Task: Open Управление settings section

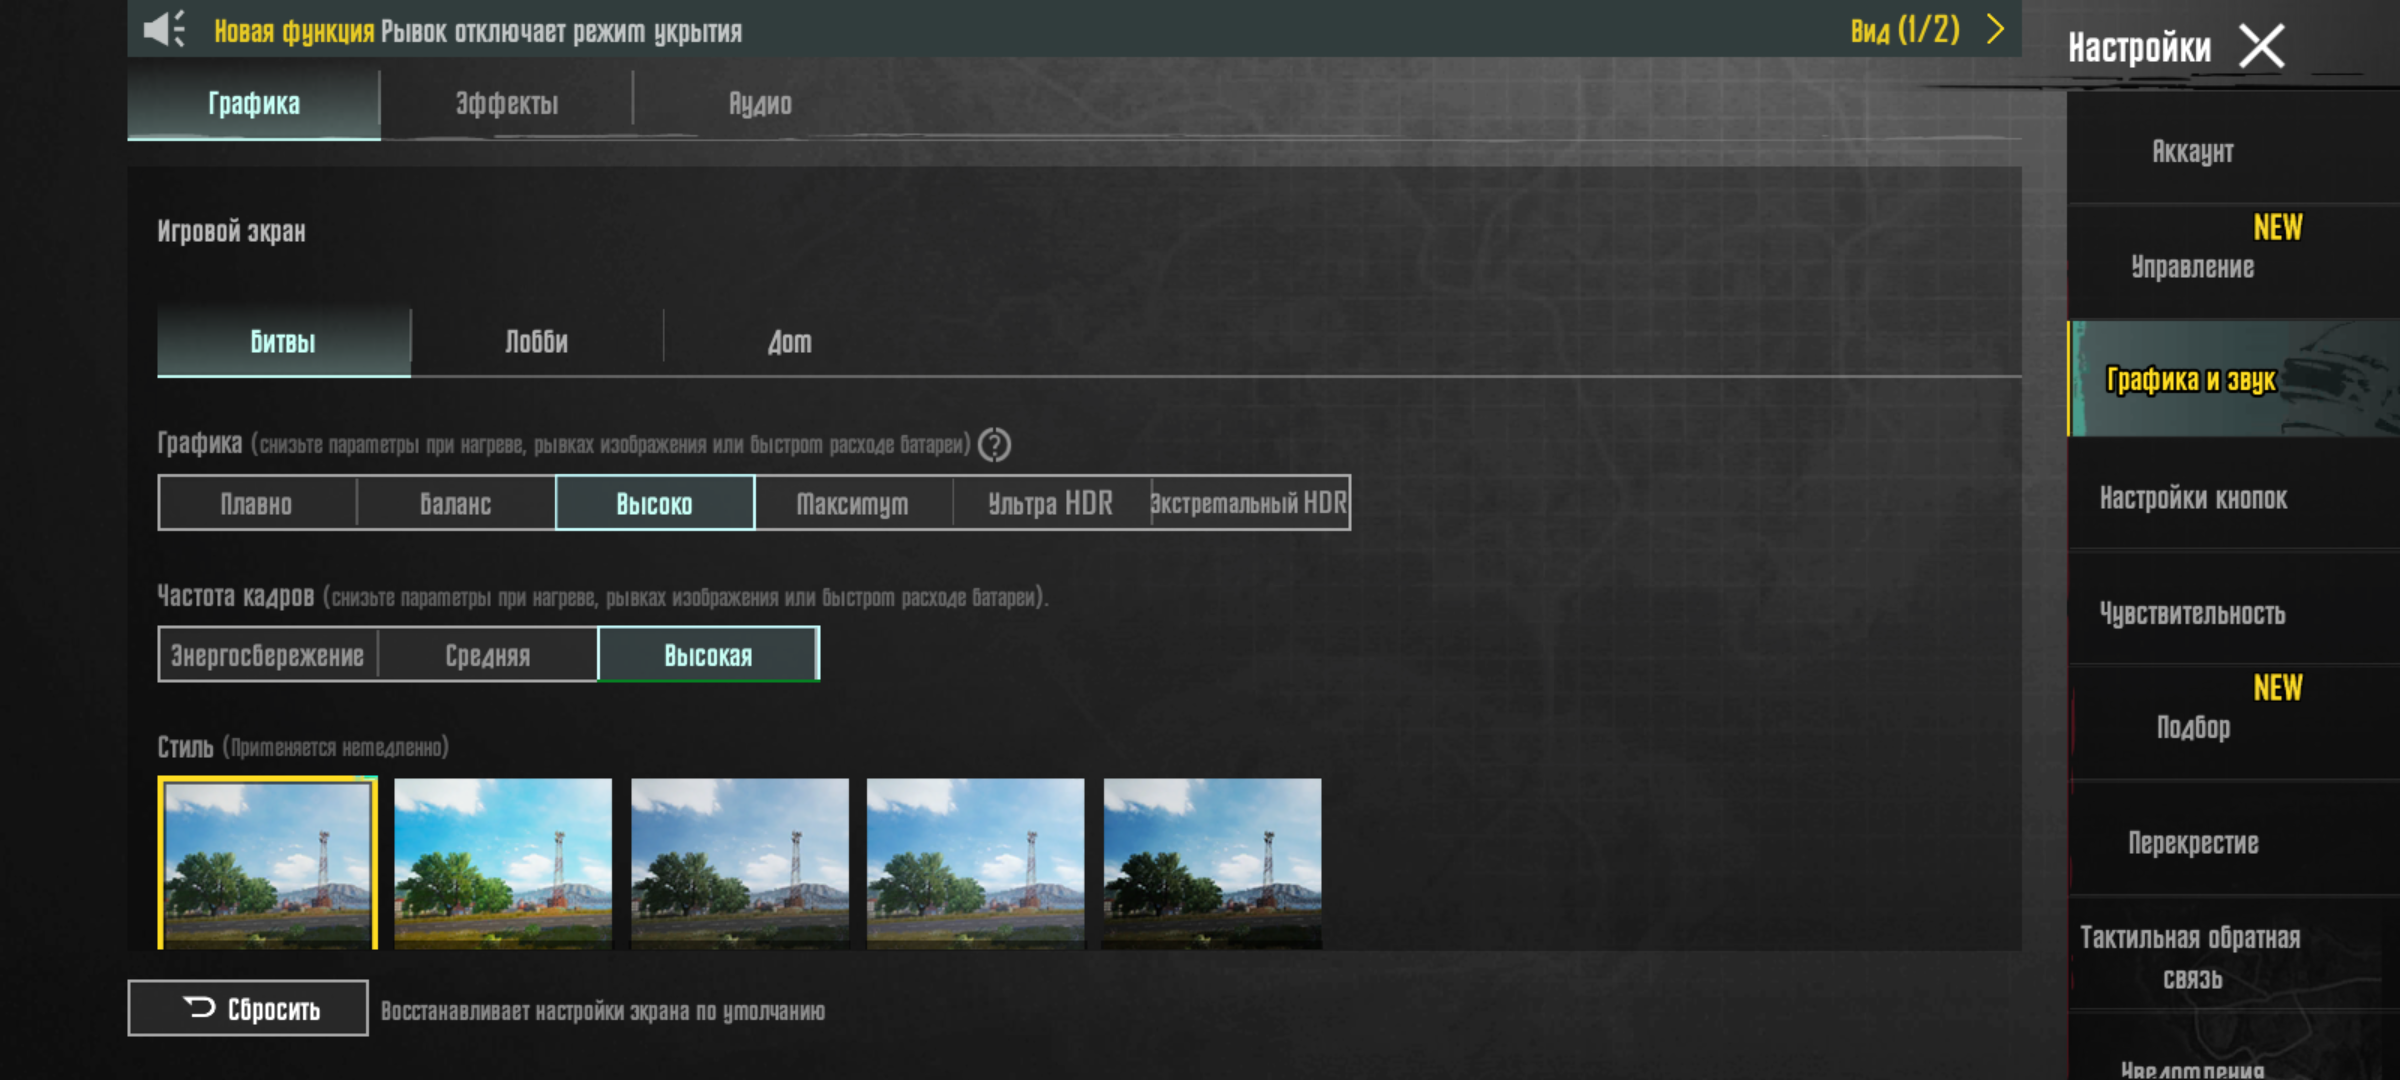Action: pyautogui.click(x=2192, y=266)
